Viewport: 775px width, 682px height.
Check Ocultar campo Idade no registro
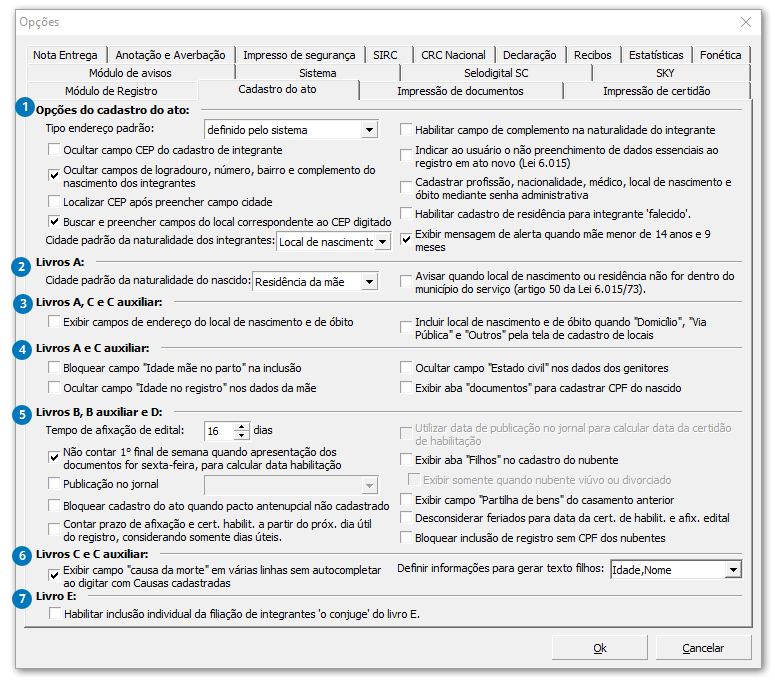pyautogui.click(x=54, y=387)
